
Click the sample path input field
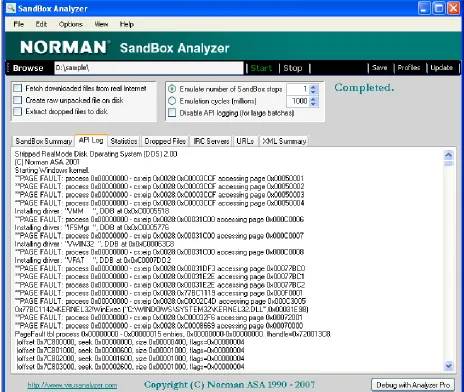pos(149,68)
